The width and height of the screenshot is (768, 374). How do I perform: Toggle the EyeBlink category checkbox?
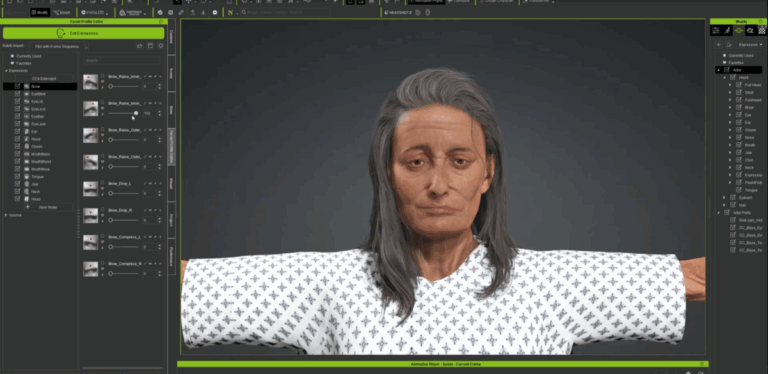tap(18, 94)
